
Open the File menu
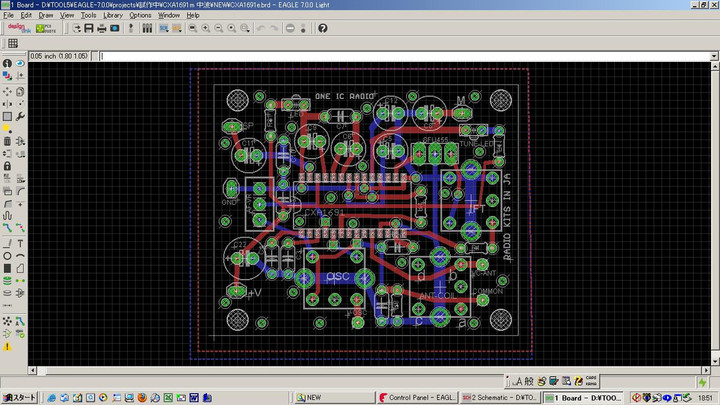point(8,15)
